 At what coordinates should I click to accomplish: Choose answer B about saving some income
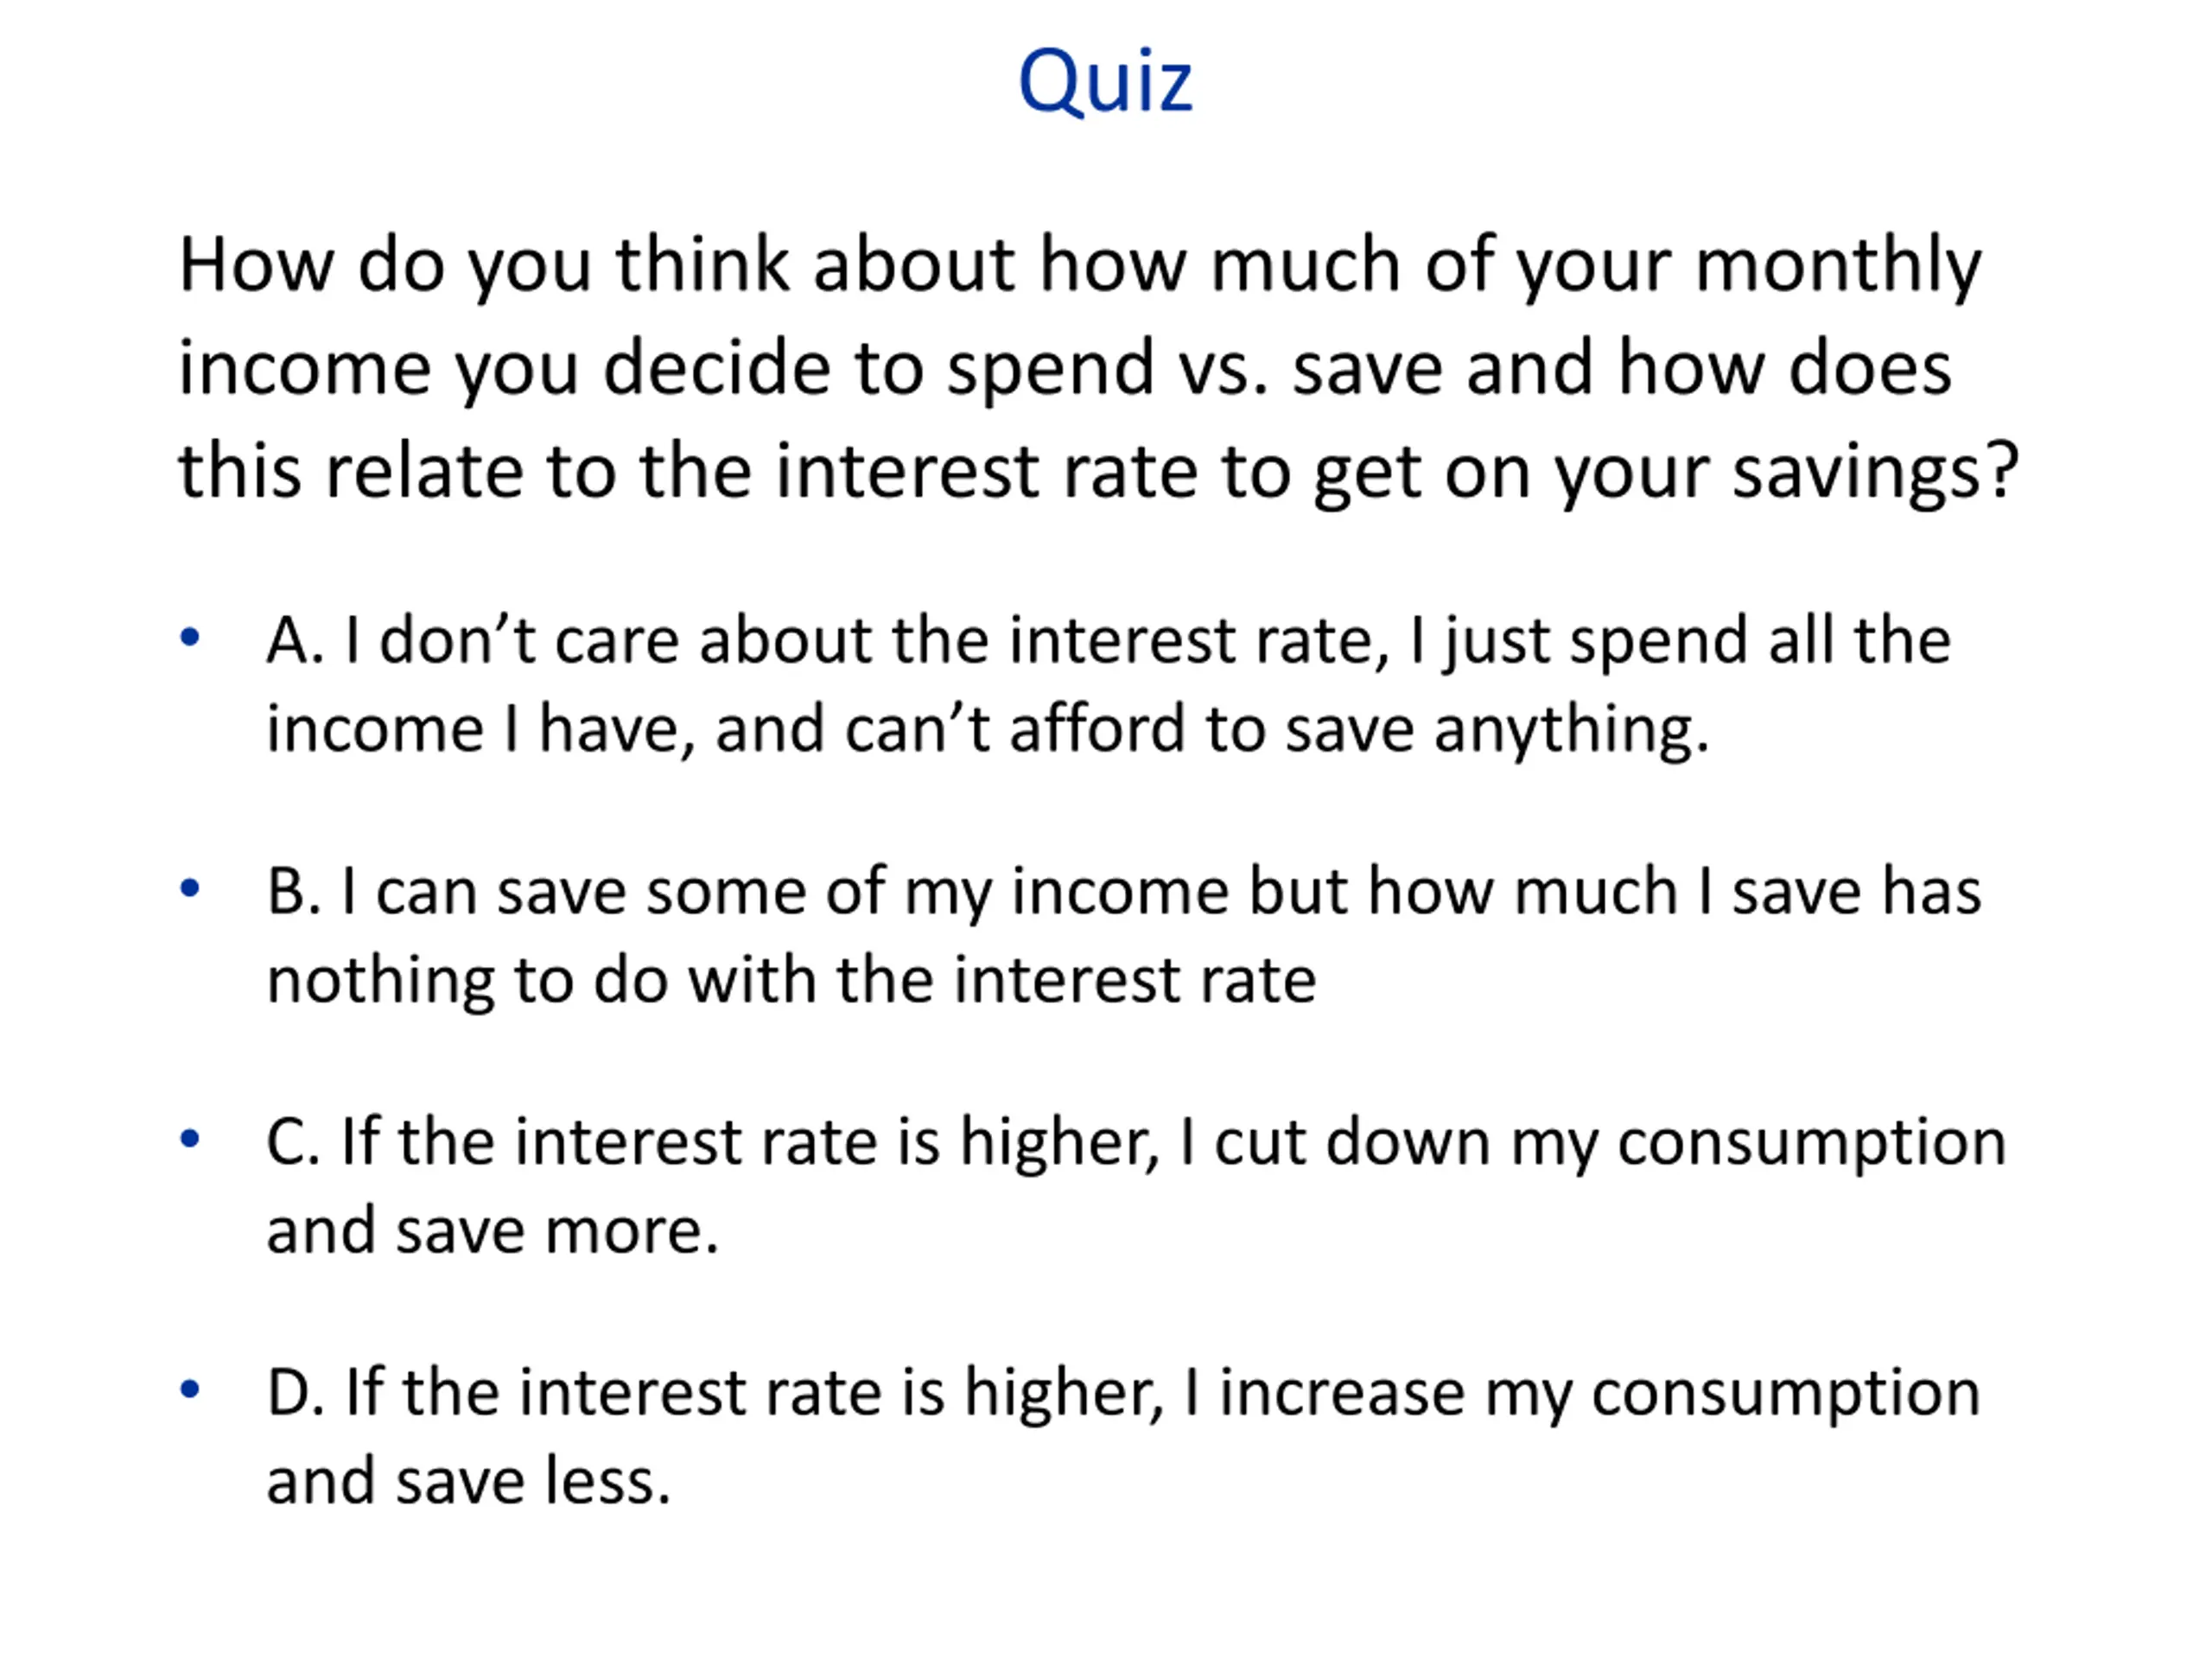[x=1123, y=936]
